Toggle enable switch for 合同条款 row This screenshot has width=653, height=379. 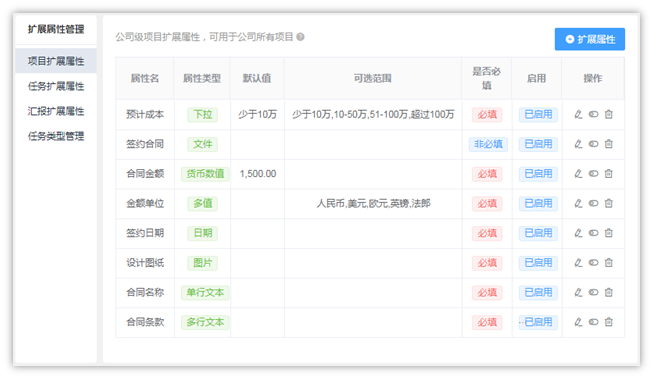[593, 322]
